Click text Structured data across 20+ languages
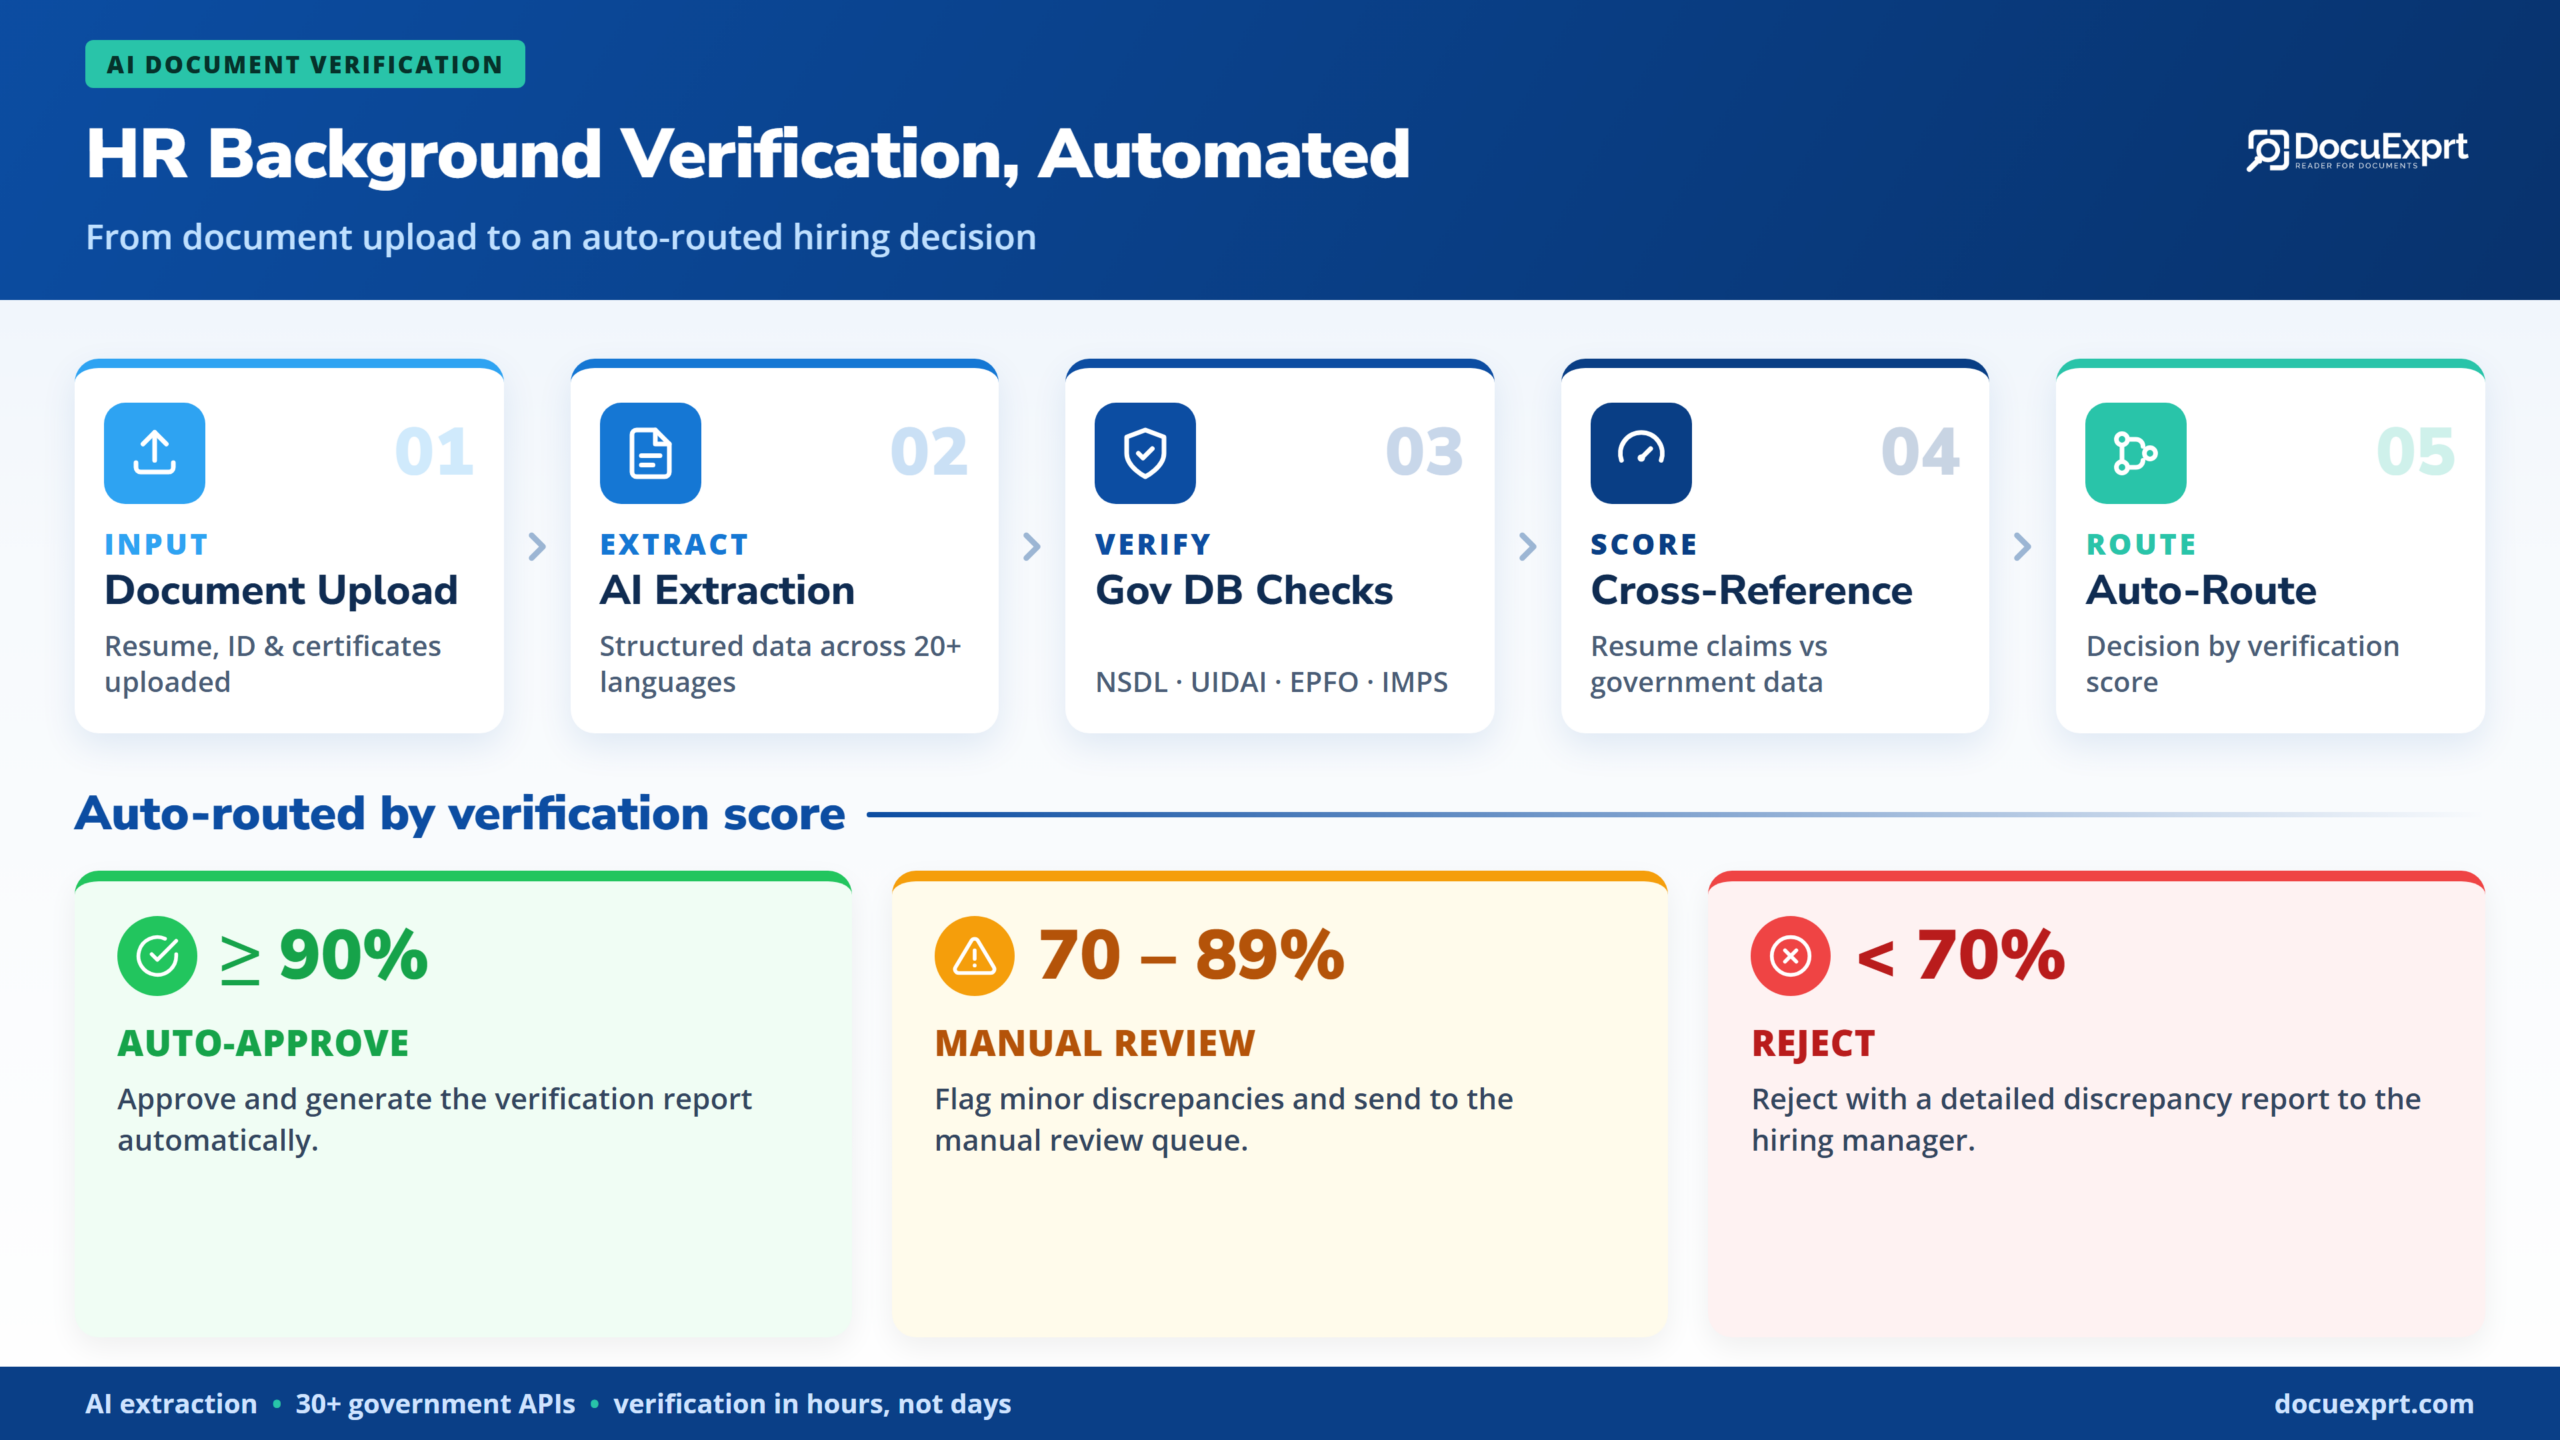Screen dimensions: 2560x1440 click(x=780, y=664)
